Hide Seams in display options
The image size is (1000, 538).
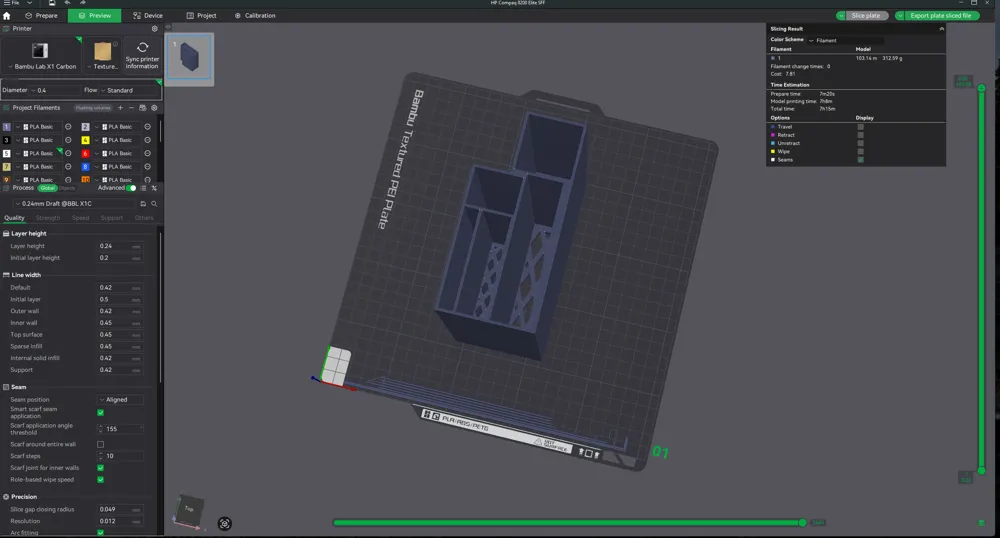860,160
